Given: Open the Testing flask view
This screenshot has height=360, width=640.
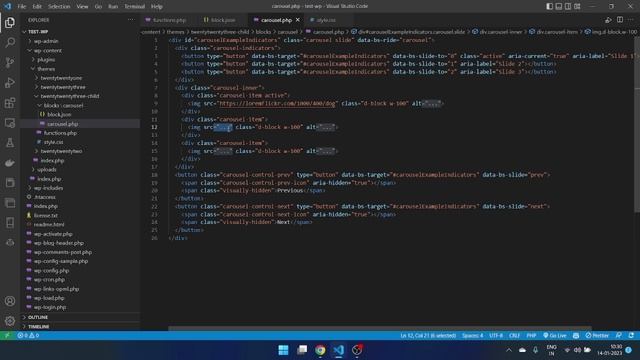Looking at the screenshot, I should [x=10, y=142].
